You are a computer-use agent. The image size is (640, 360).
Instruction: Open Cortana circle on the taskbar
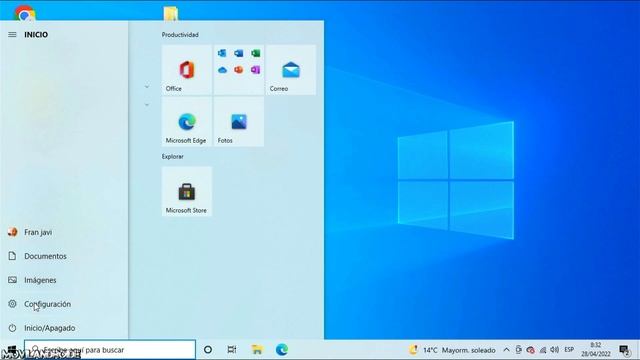tap(208, 350)
